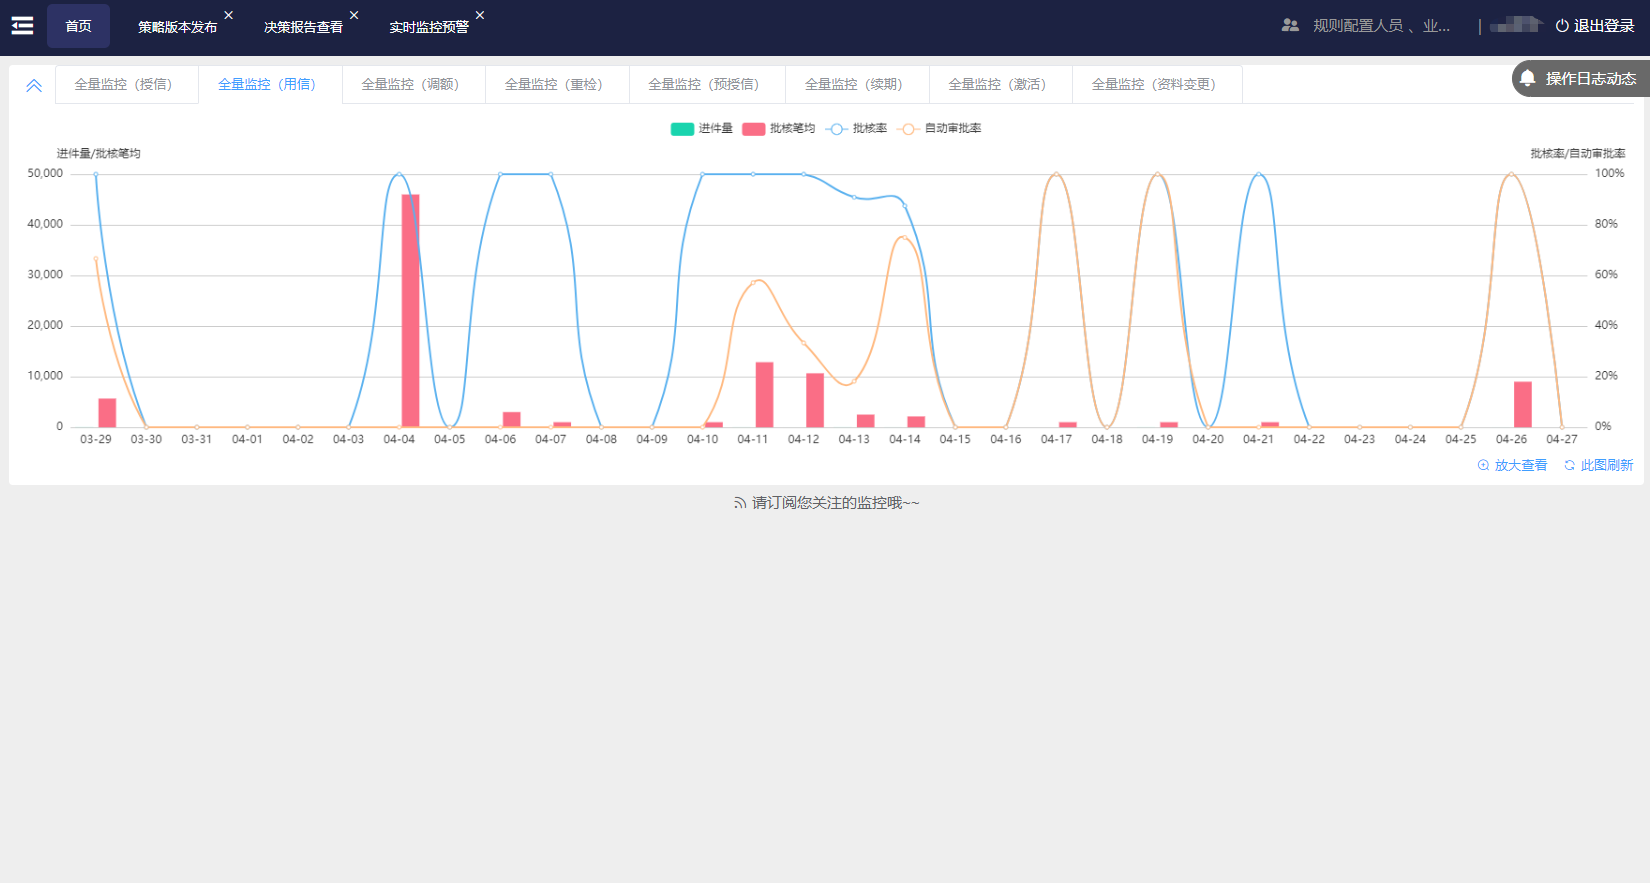Switch to the 实时监控预警 tab
Screen dimensions: 1650x883
point(429,27)
